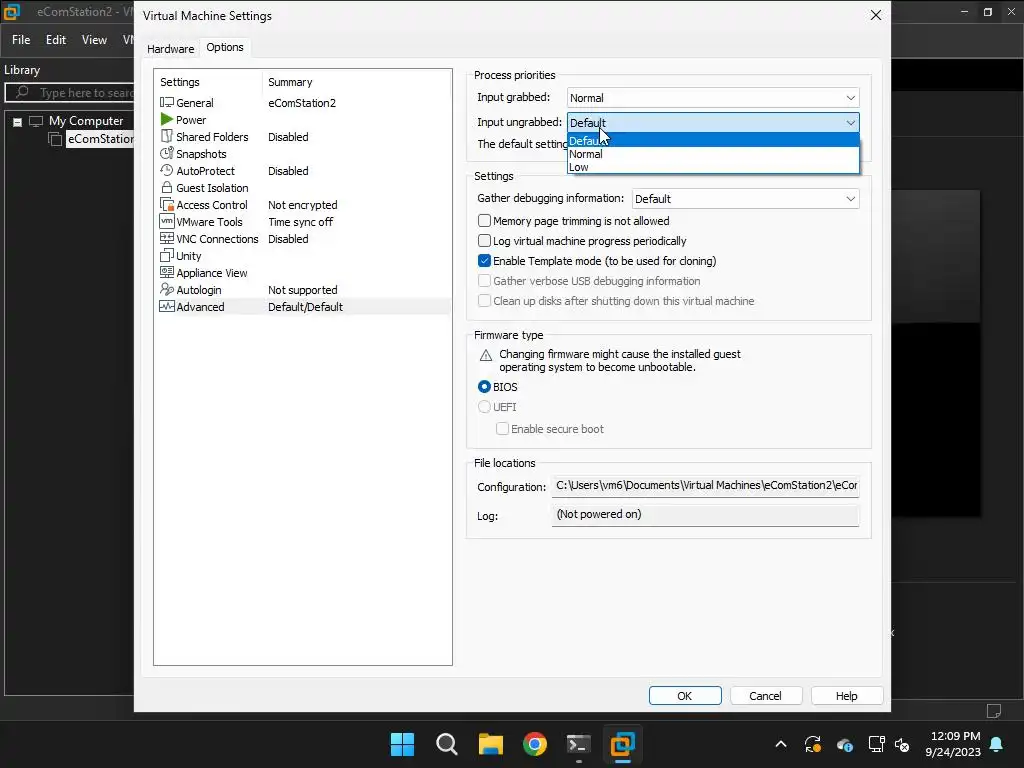Choose Low in the open priority list
The height and width of the screenshot is (768, 1024).
713,167
